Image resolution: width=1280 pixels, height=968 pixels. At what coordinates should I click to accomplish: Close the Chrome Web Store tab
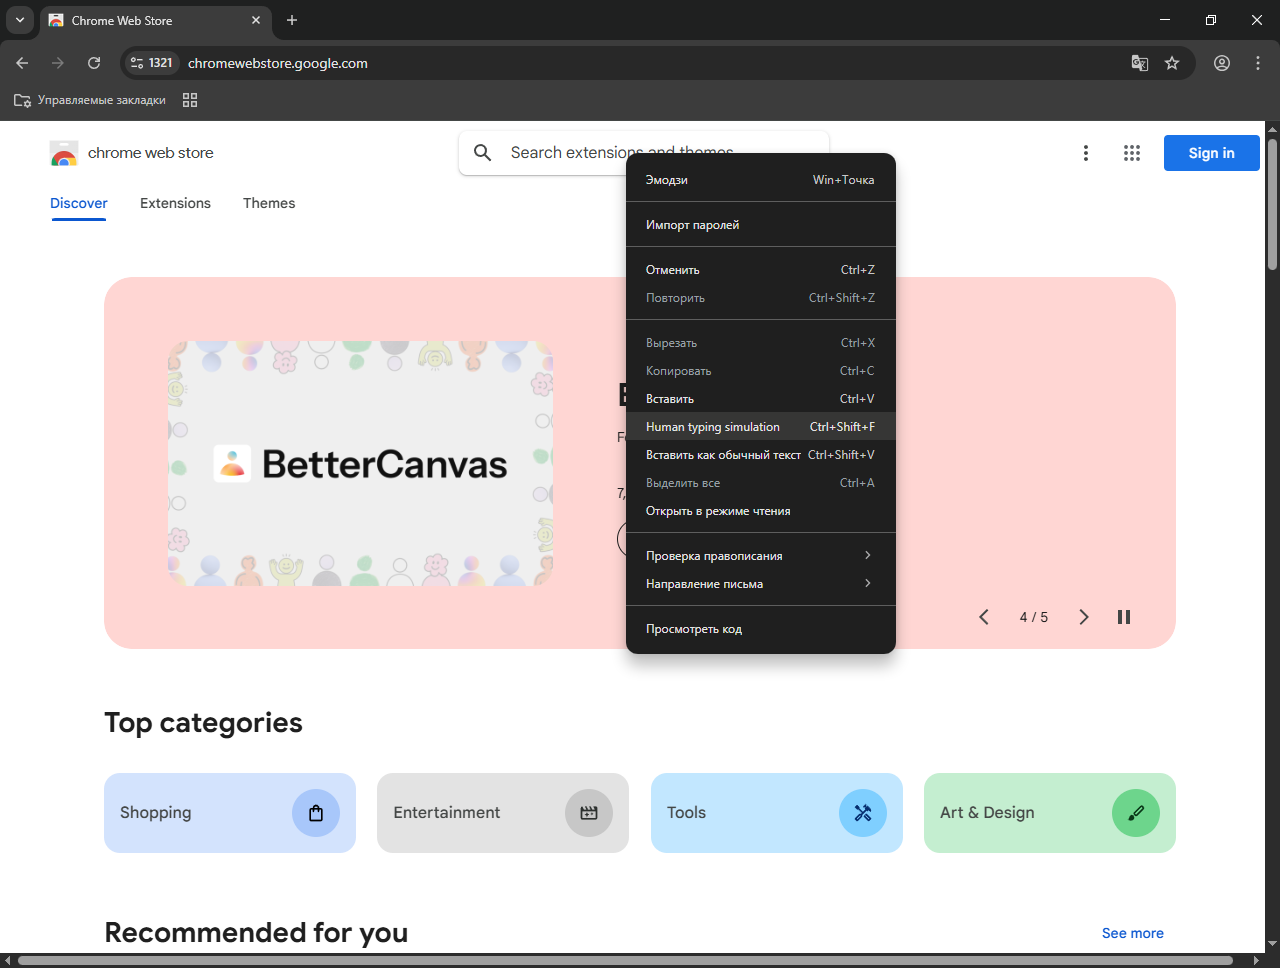click(256, 20)
